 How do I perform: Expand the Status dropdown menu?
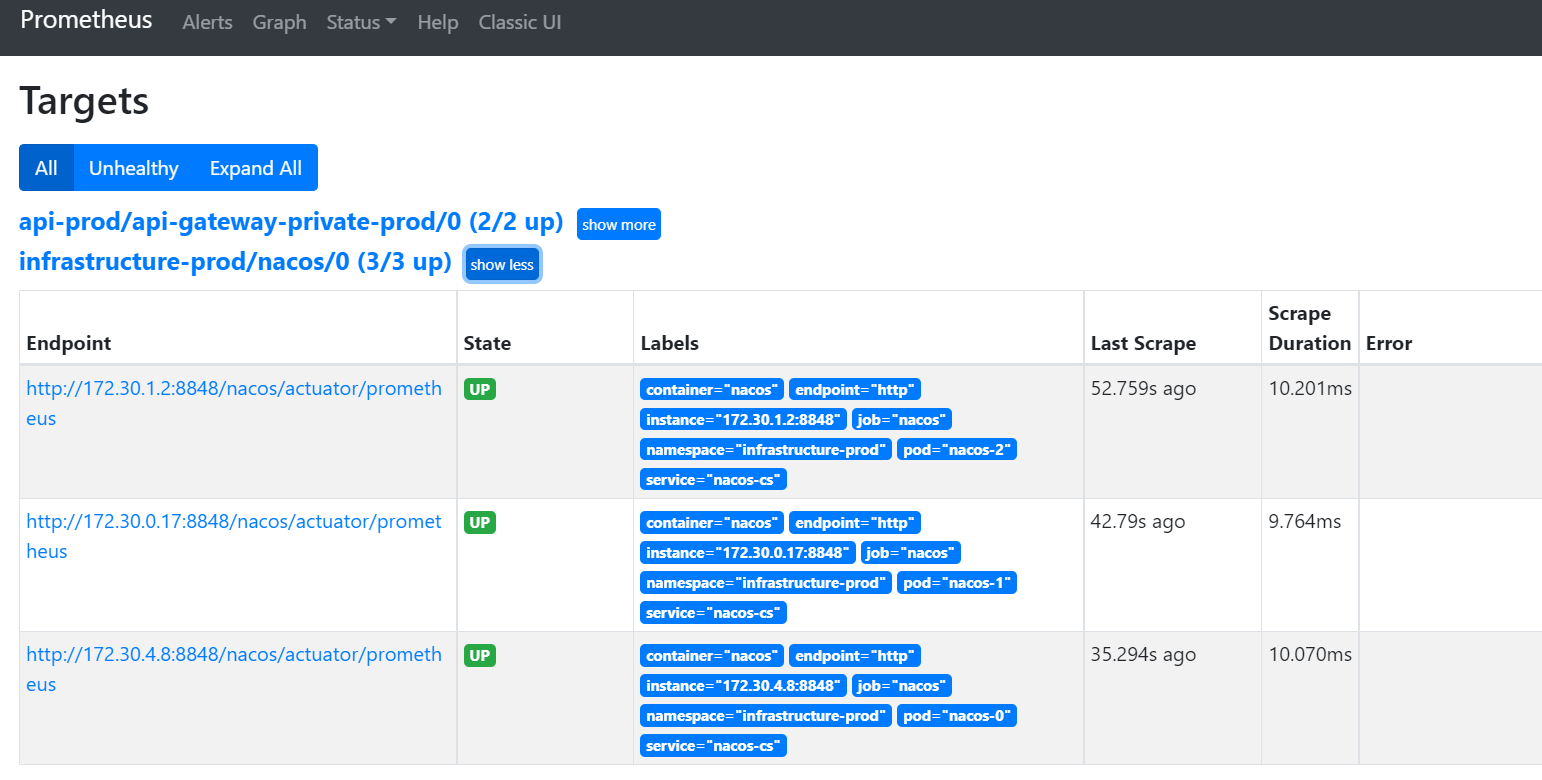point(361,22)
